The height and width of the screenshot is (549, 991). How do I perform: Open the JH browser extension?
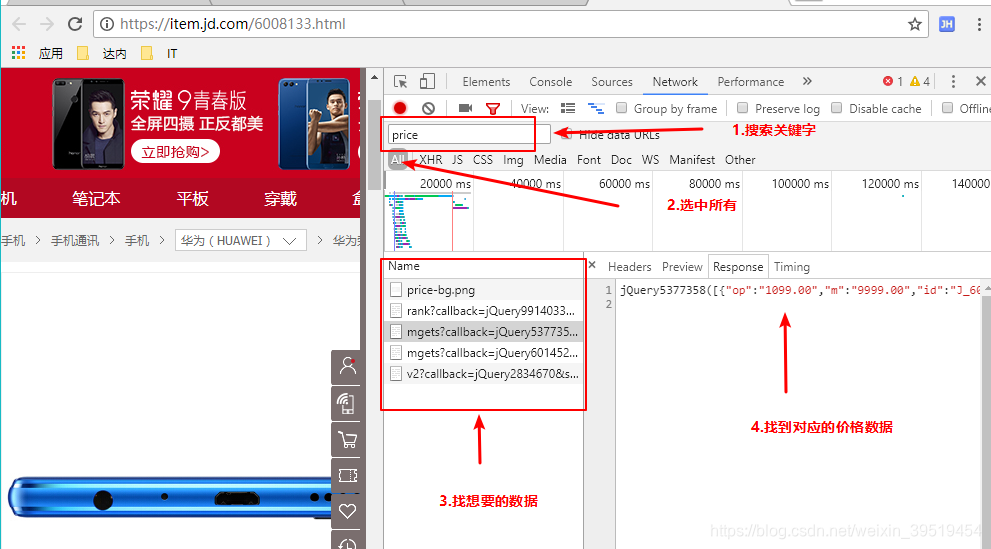[947, 24]
